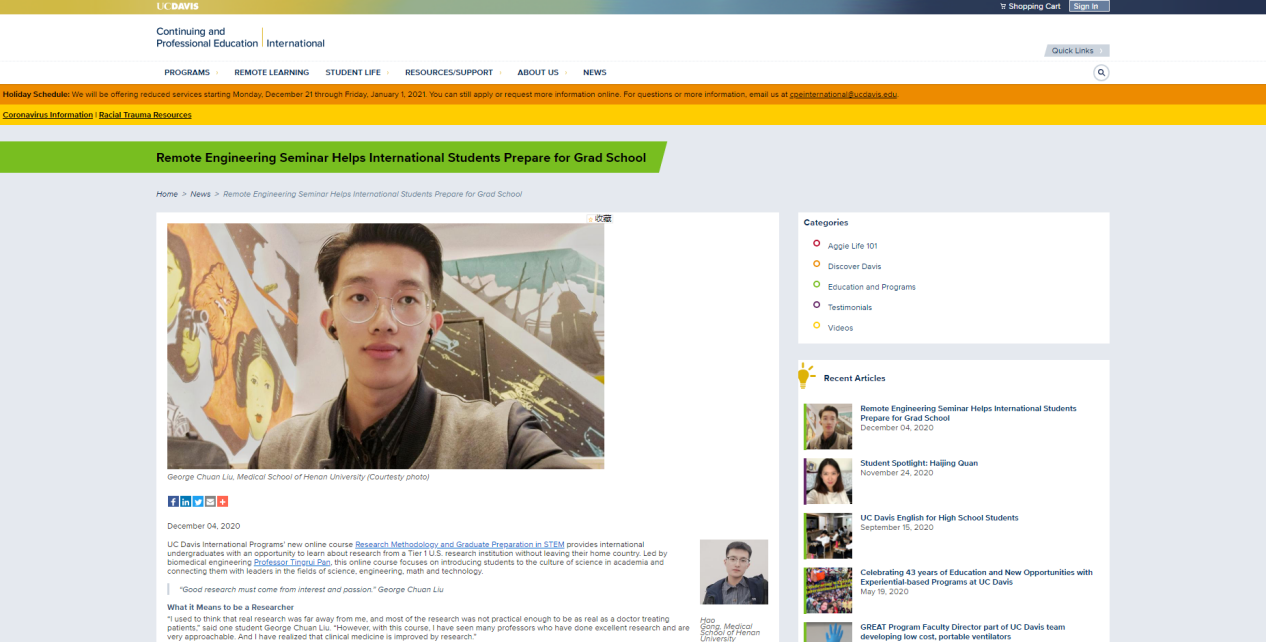This screenshot has height=642, width=1266.
Task: Open the Shopping Cart
Action: coord(1030,6)
